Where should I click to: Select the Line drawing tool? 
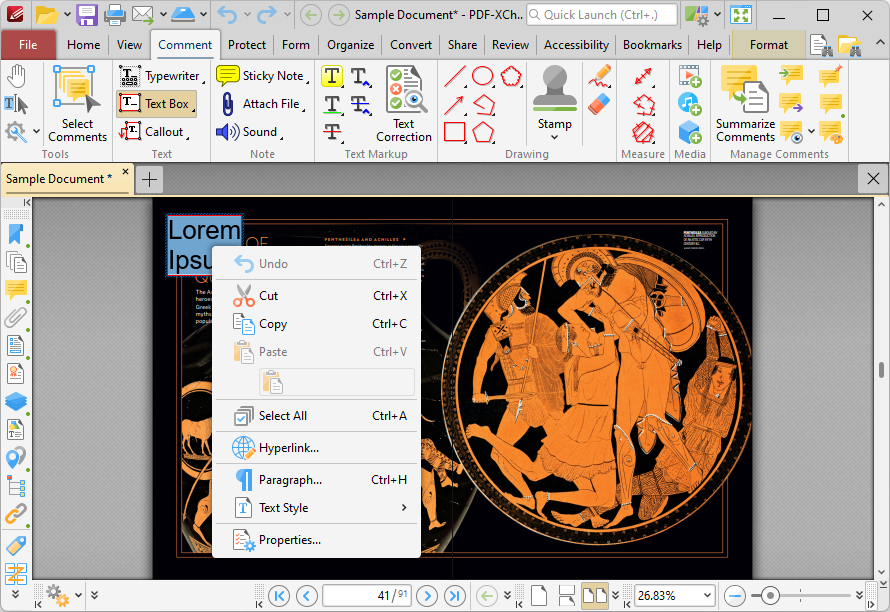point(455,76)
